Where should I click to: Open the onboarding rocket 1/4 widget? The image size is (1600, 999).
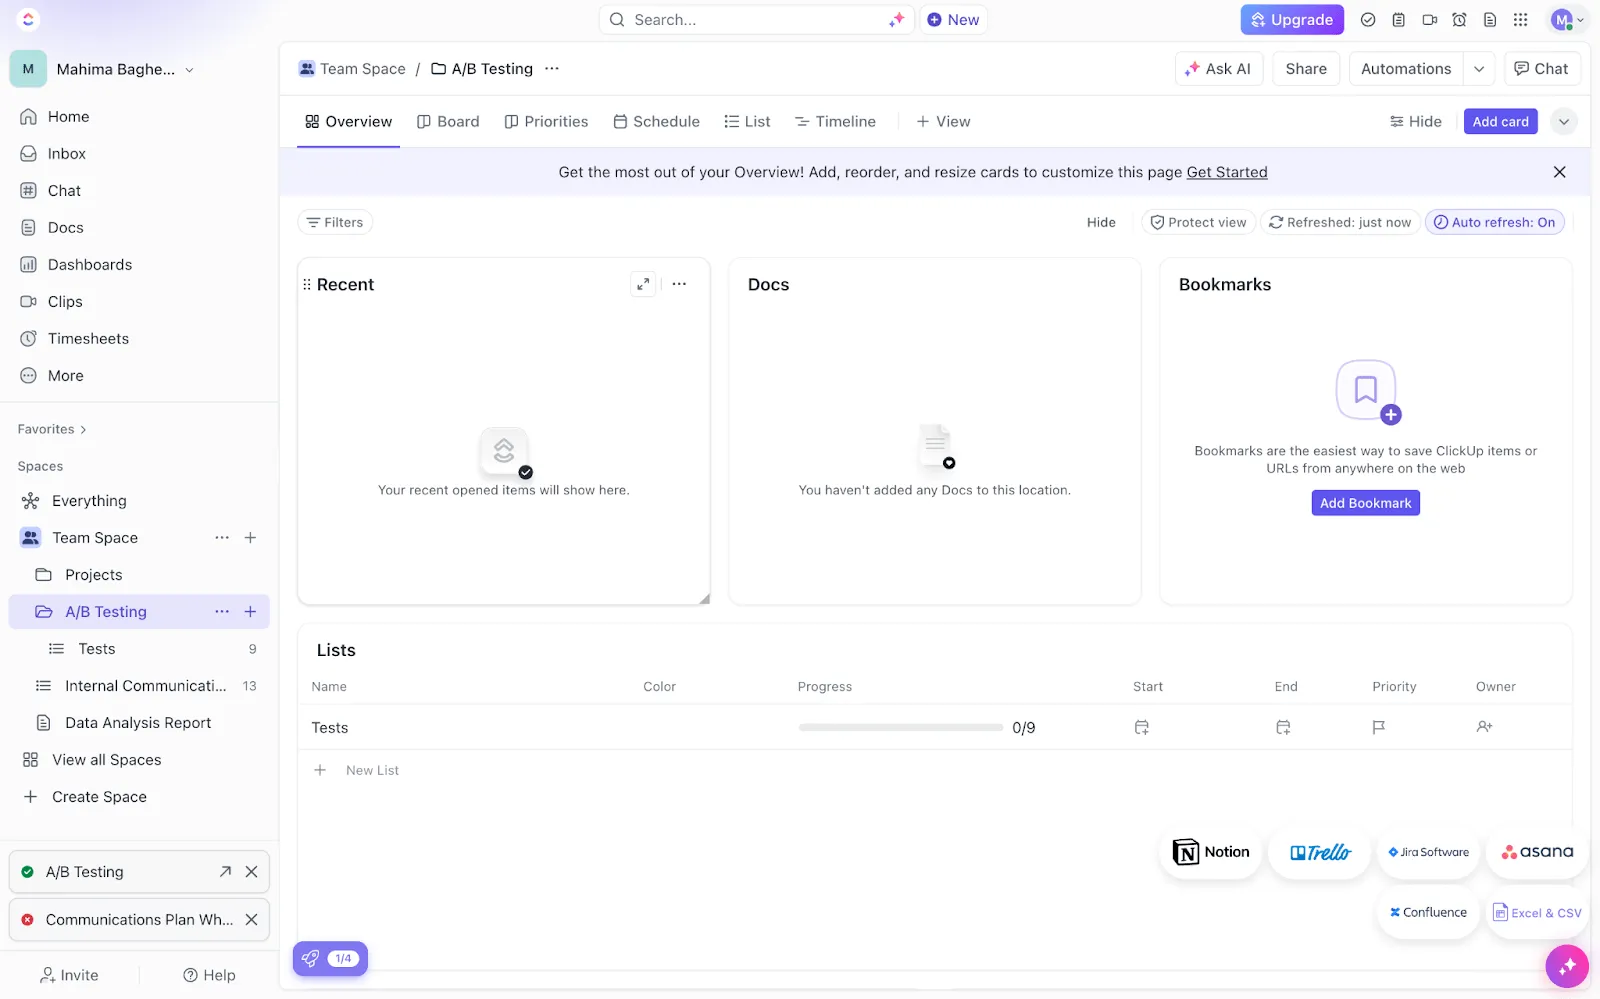[x=330, y=958]
